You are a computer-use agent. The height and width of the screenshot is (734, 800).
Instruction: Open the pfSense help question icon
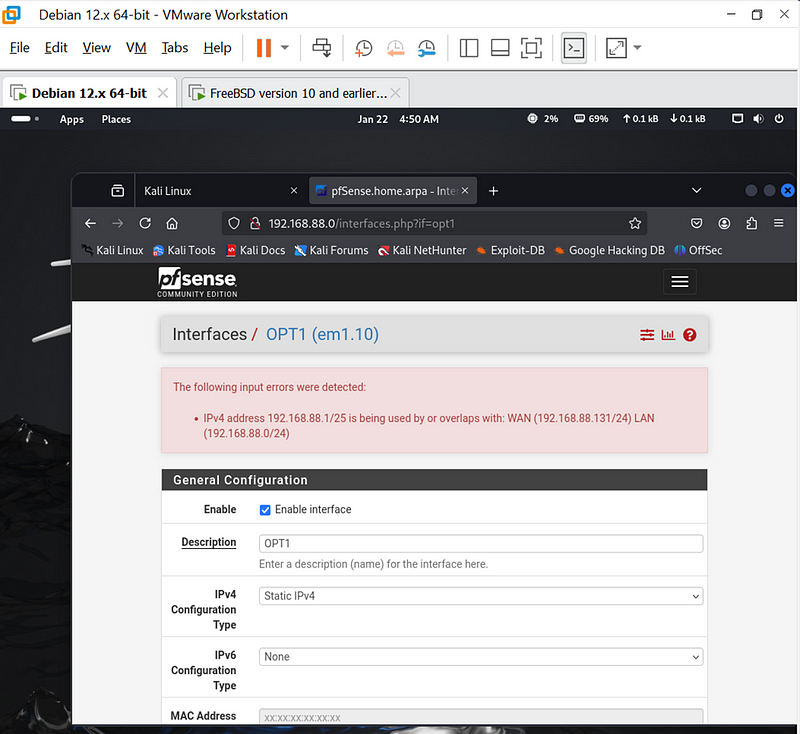[x=690, y=335]
